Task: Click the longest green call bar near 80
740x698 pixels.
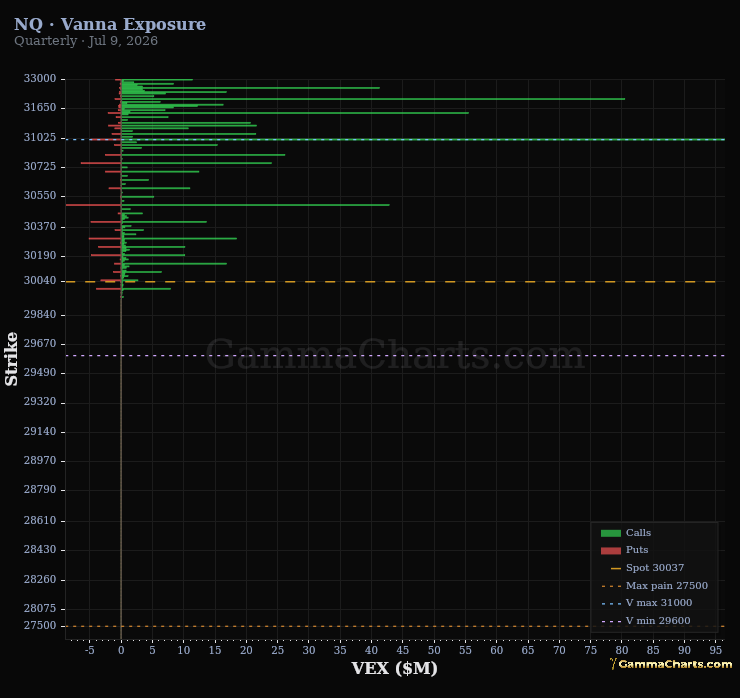Action: tap(373, 99)
